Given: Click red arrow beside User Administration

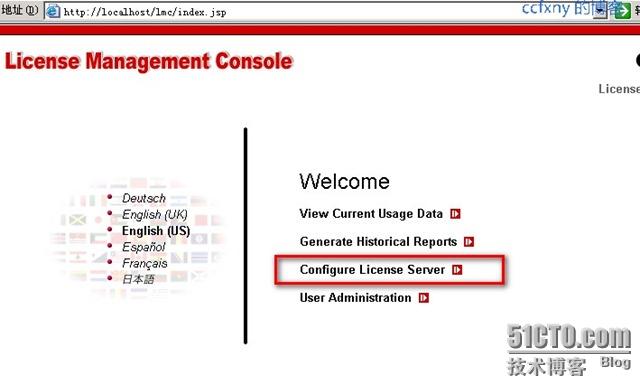Looking at the screenshot, I should tap(424, 298).
